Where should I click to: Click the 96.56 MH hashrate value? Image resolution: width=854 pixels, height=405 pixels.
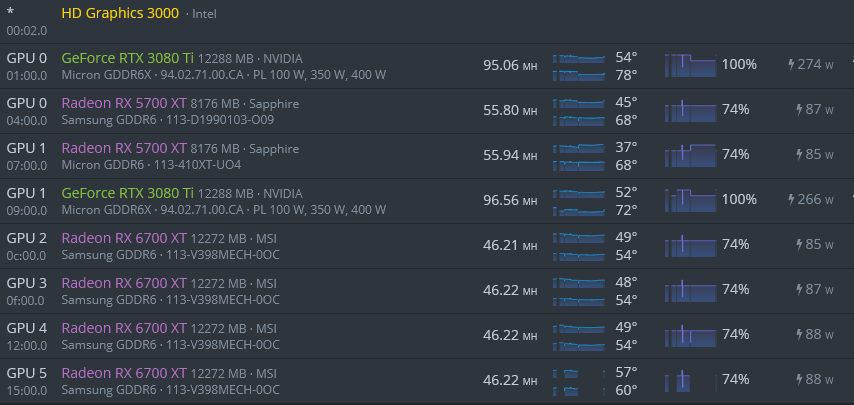pyautogui.click(x=510, y=200)
